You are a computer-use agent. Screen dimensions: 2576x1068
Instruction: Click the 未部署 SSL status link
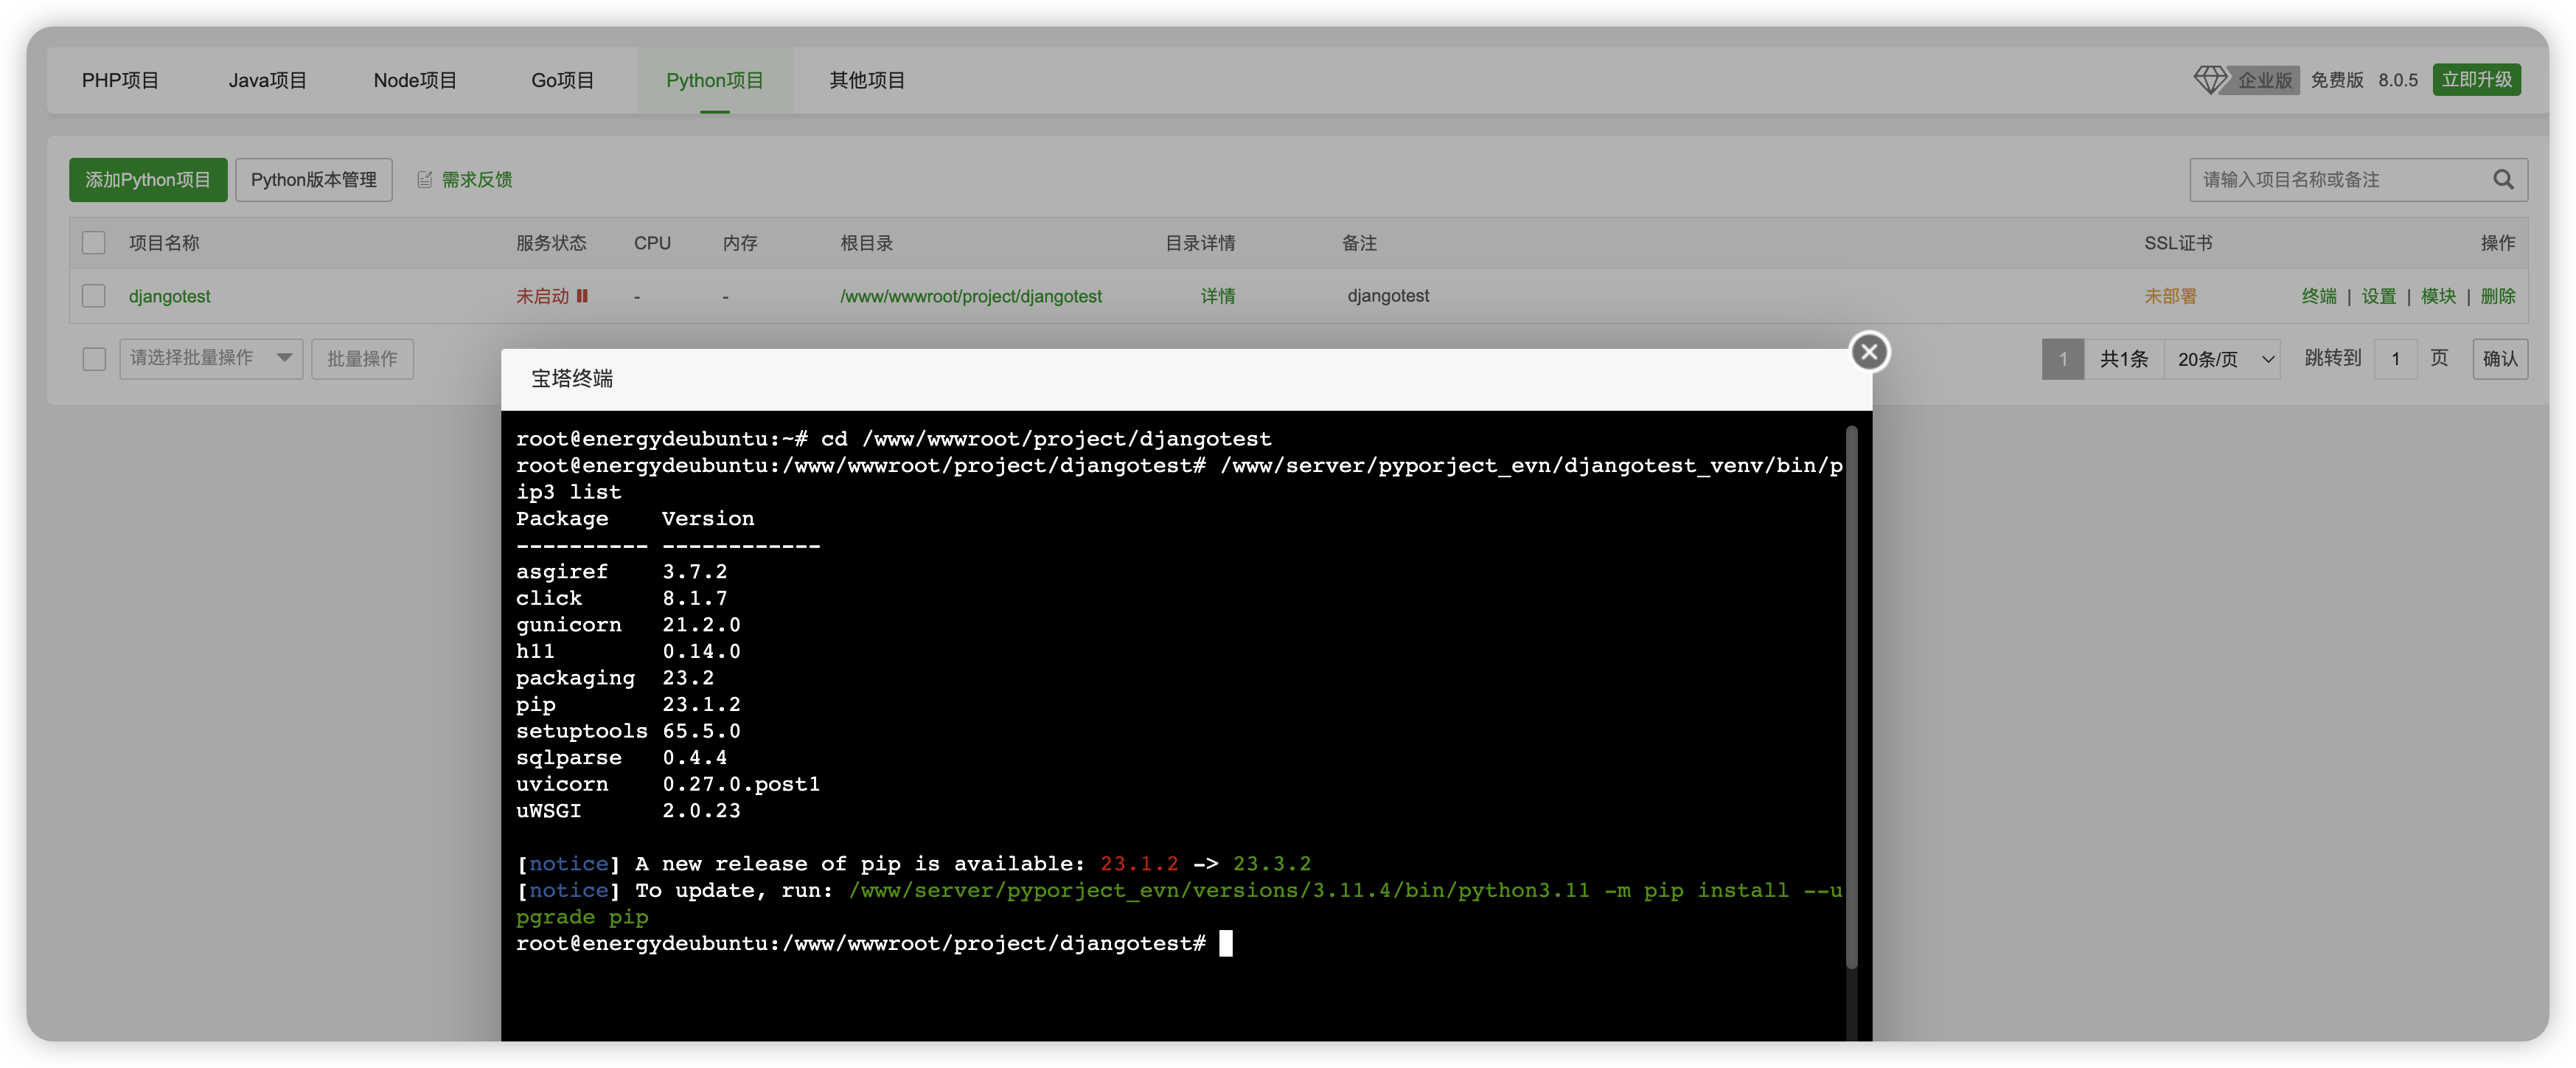pyautogui.click(x=2170, y=296)
